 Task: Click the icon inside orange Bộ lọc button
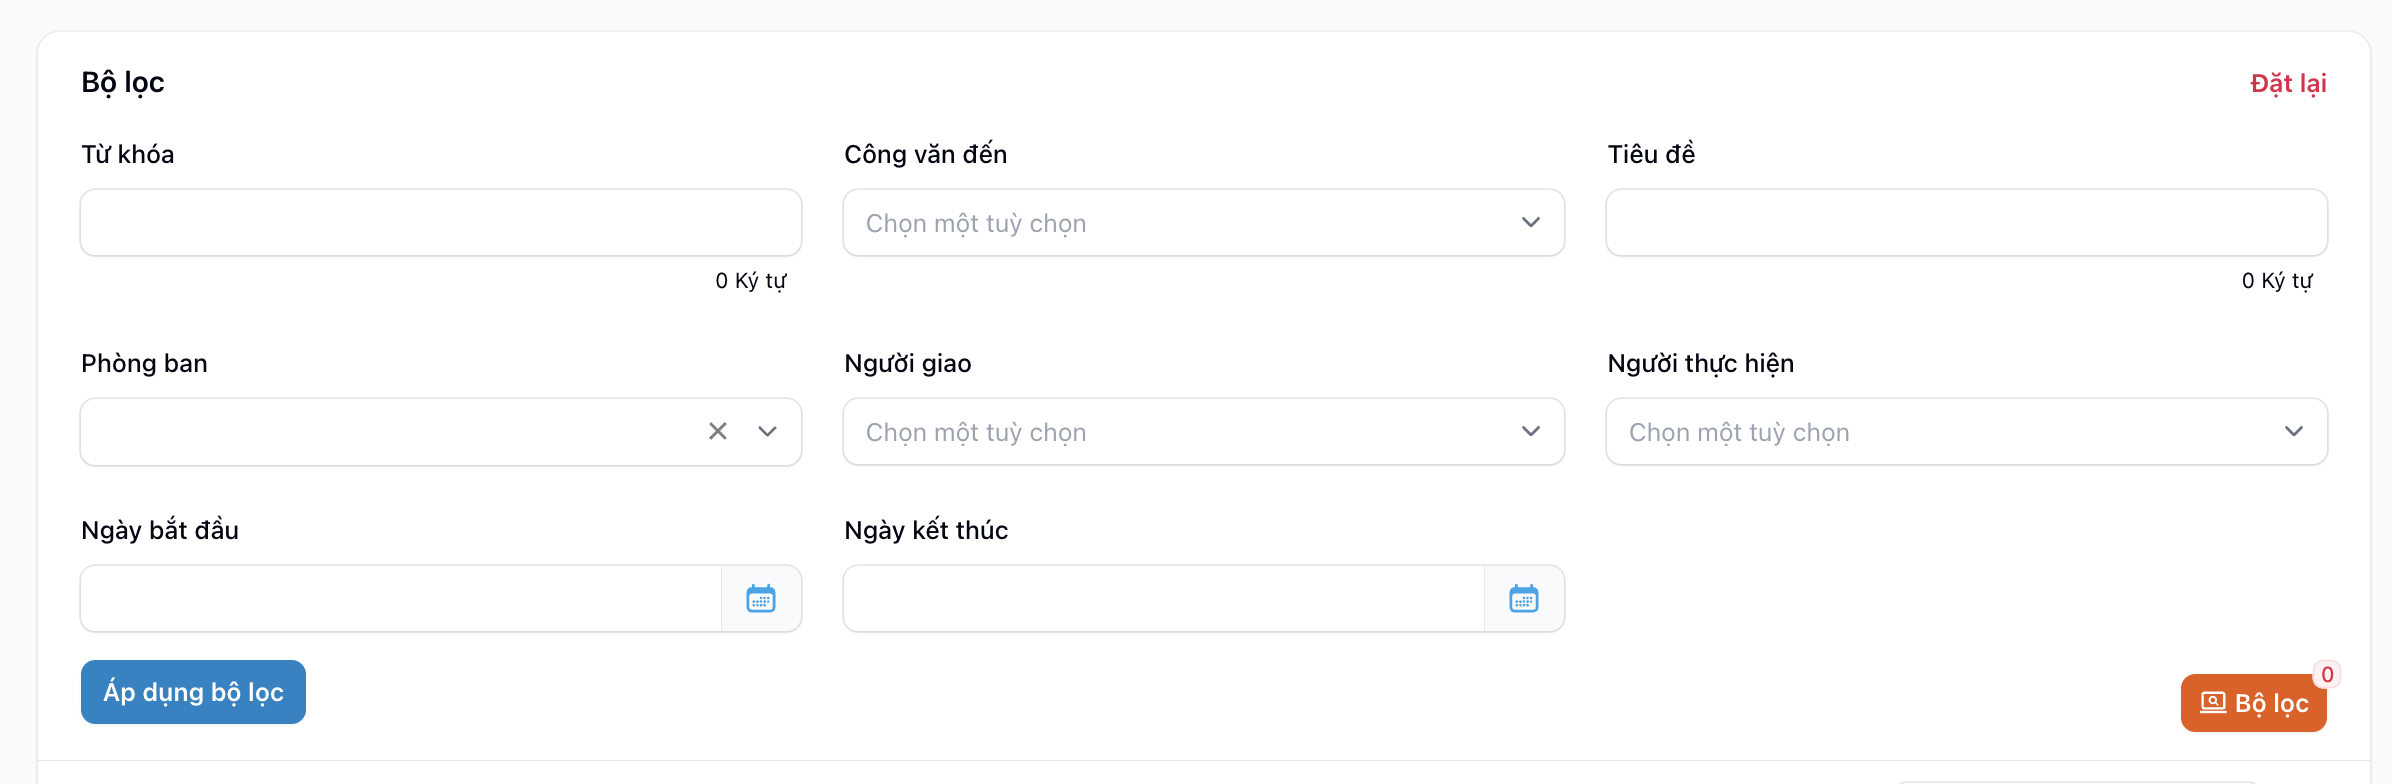click(x=2213, y=703)
